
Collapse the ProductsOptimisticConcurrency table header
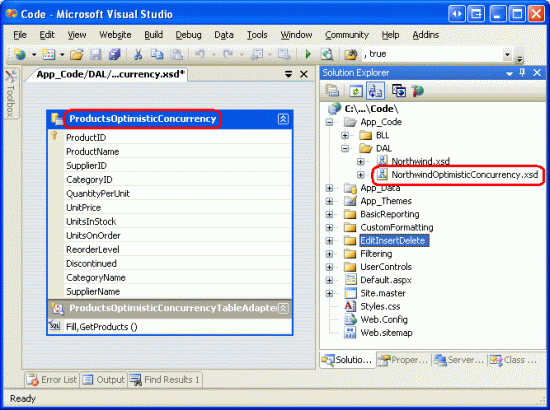pyautogui.click(x=283, y=119)
